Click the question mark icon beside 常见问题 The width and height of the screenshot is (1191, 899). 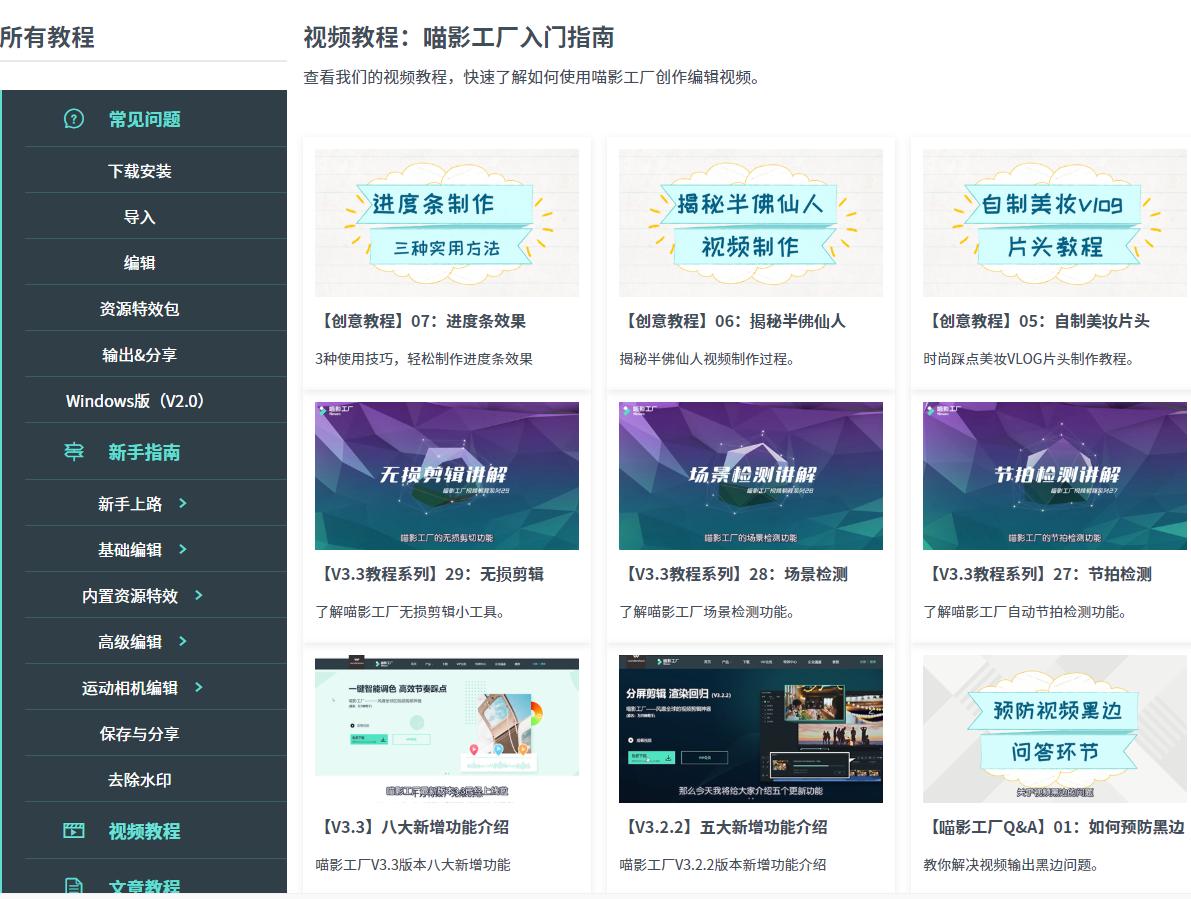(72, 118)
